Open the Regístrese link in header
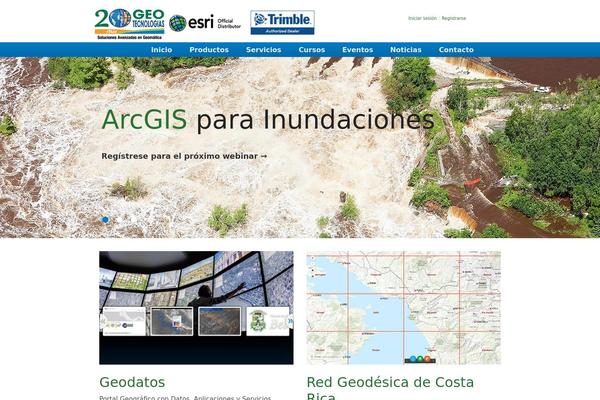 [454, 18]
